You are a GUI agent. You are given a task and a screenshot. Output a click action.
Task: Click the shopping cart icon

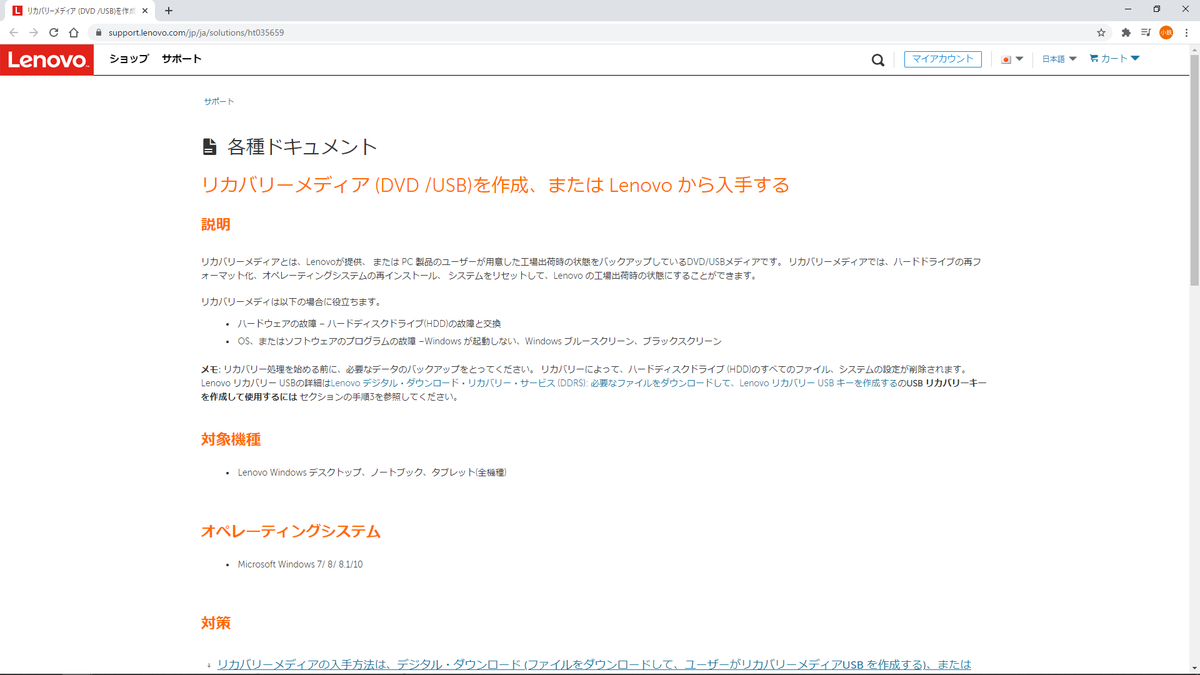pyautogui.click(x=1094, y=58)
